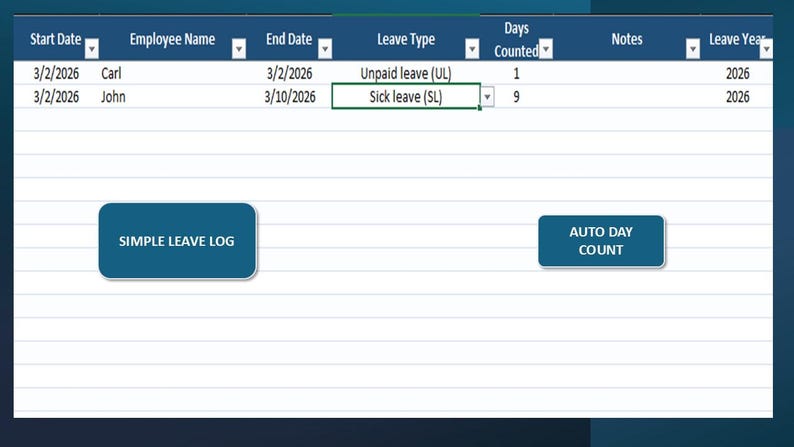This screenshot has height=447, width=794.
Task: Click the AUTO DAY COUNT button
Action: [601, 241]
